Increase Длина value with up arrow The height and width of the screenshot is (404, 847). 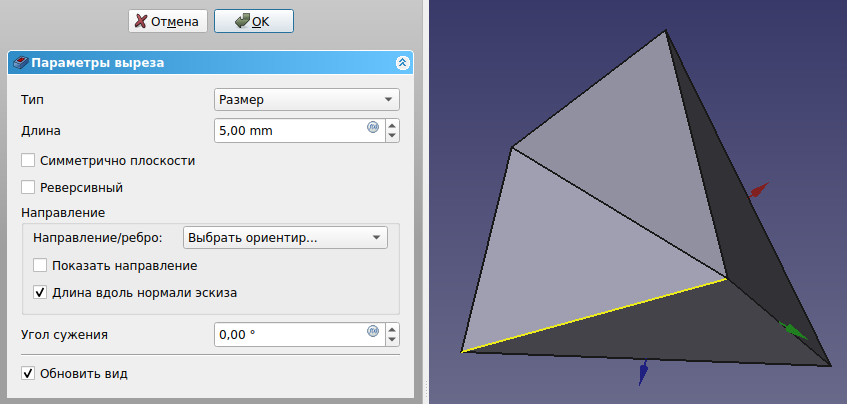tap(393, 125)
